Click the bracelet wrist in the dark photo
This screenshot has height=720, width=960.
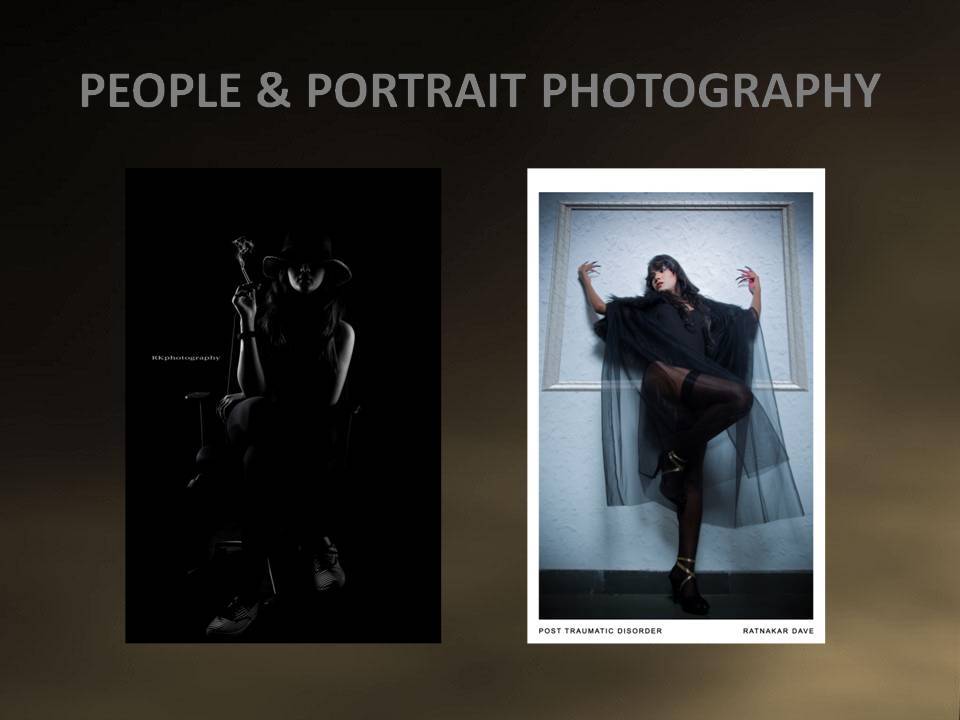coord(245,331)
